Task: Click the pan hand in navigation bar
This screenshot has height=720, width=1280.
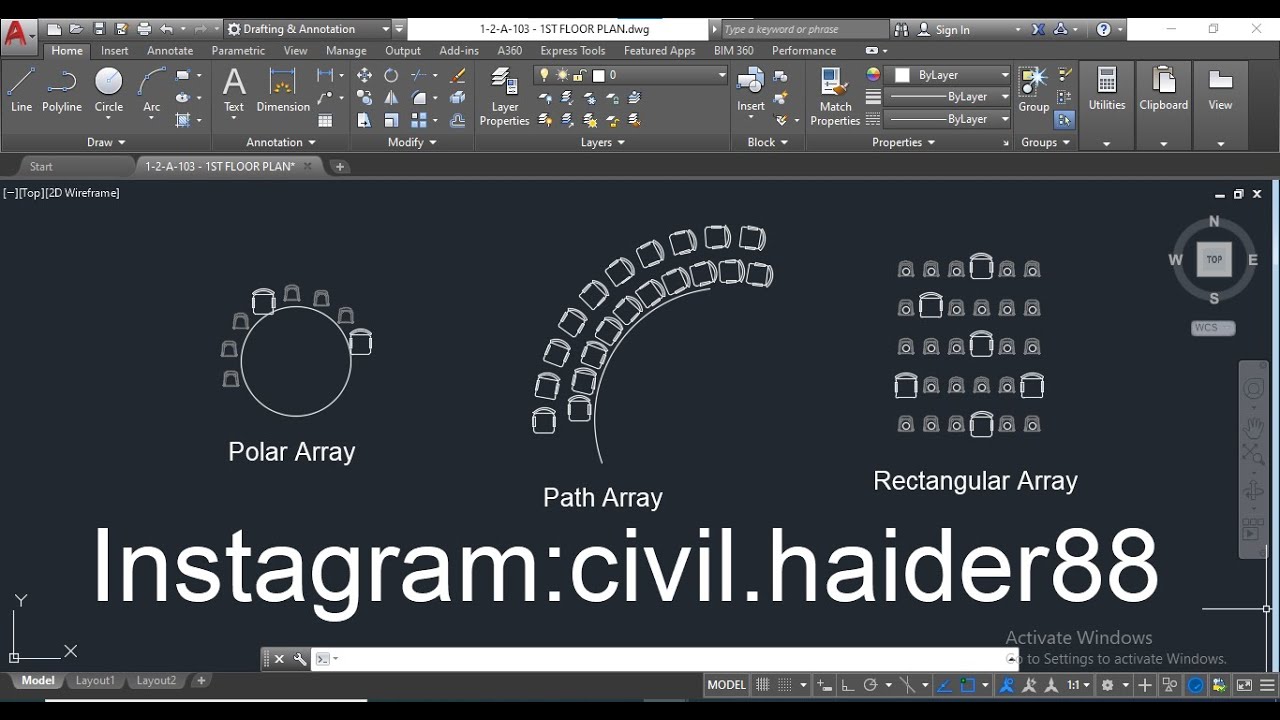Action: [x=1253, y=428]
